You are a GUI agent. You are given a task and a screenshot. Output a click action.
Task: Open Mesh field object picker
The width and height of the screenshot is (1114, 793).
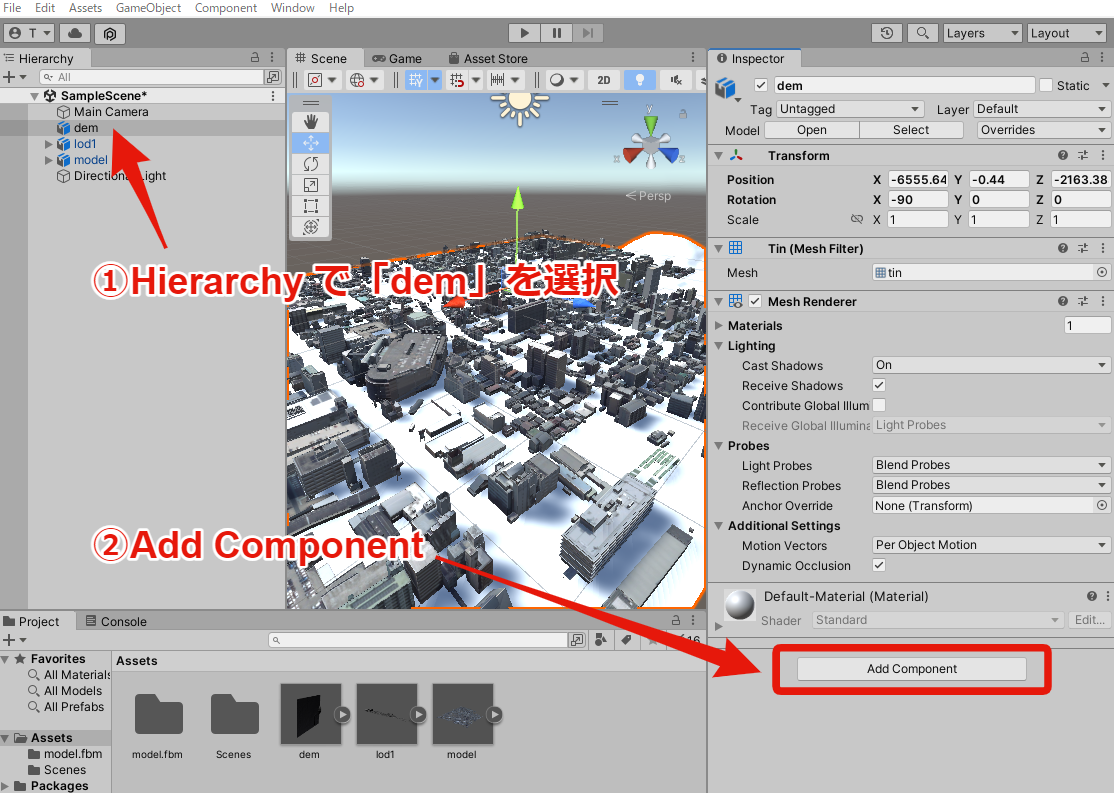tap(1101, 272)
